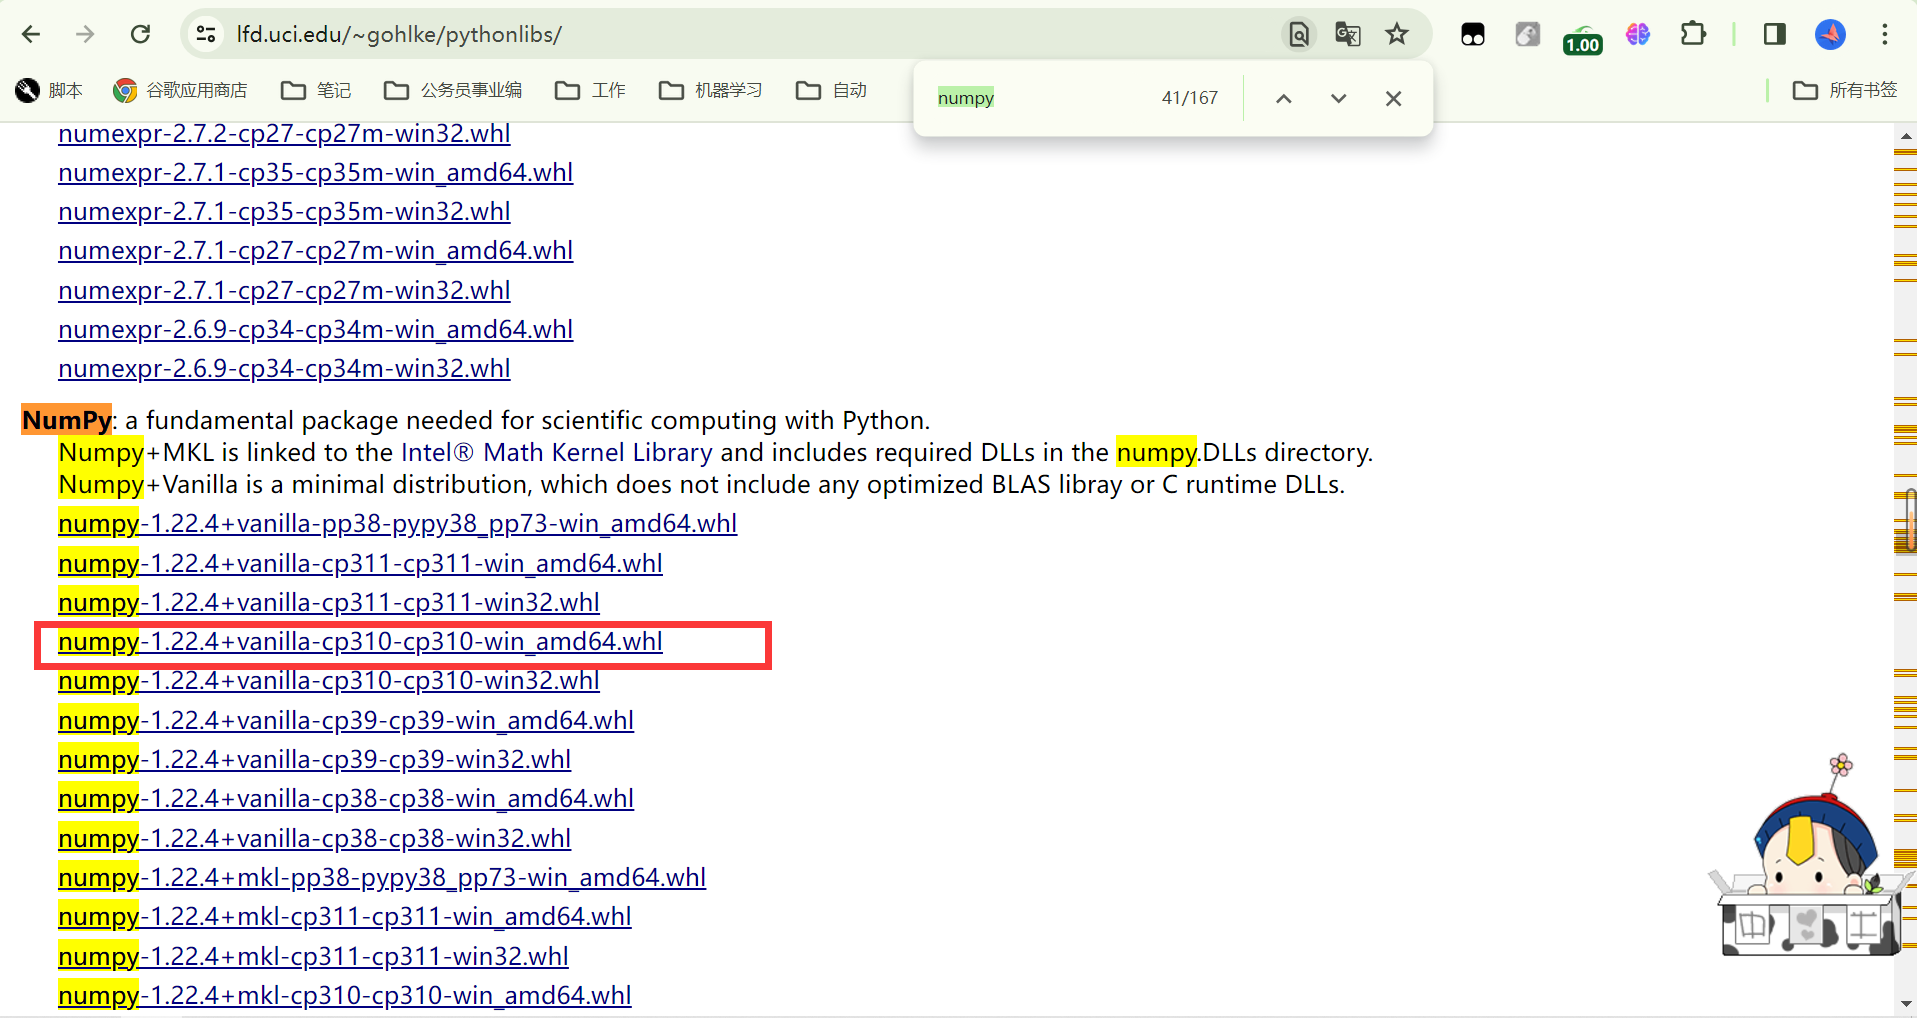Open the black-and-white face extension icon
Image resolution: width=1917 pixels, height=1018 pixels.
coord(1473,35)
